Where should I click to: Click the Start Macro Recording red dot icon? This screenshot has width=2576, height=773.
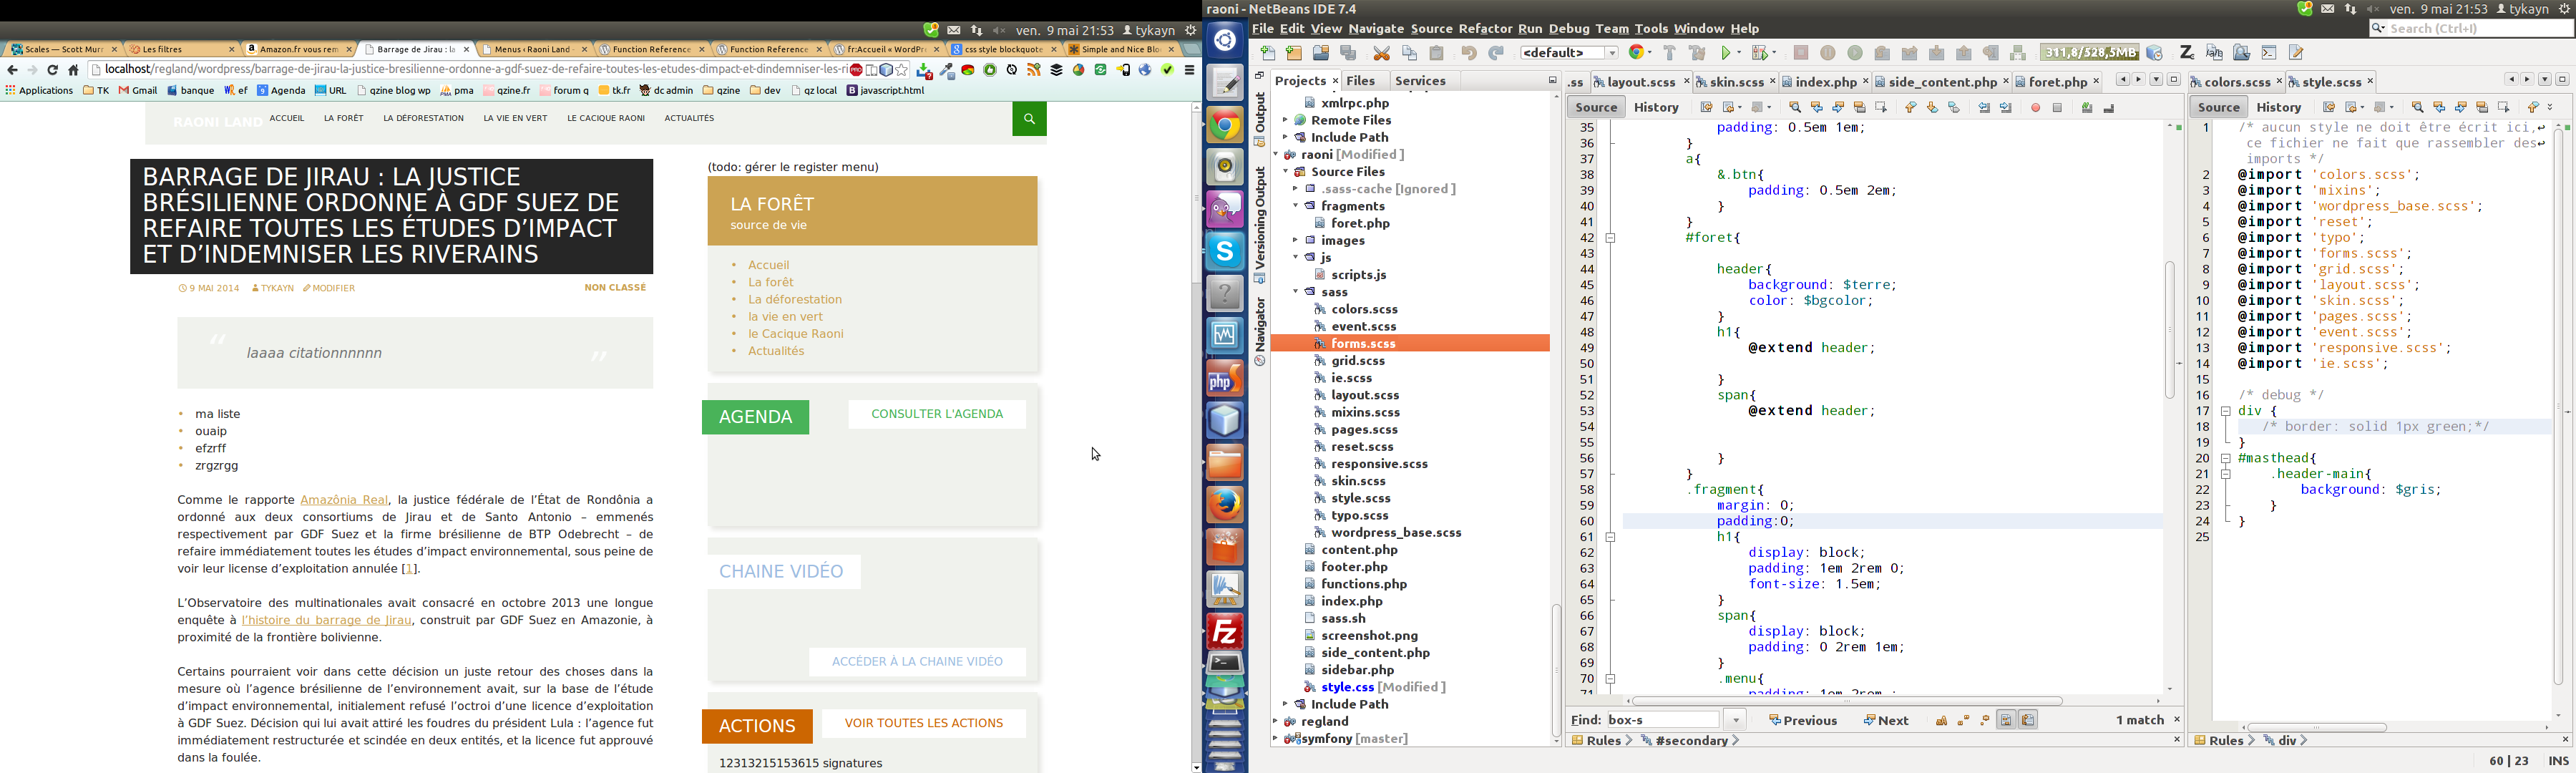pyautogui.click(x=2035, y=107)
